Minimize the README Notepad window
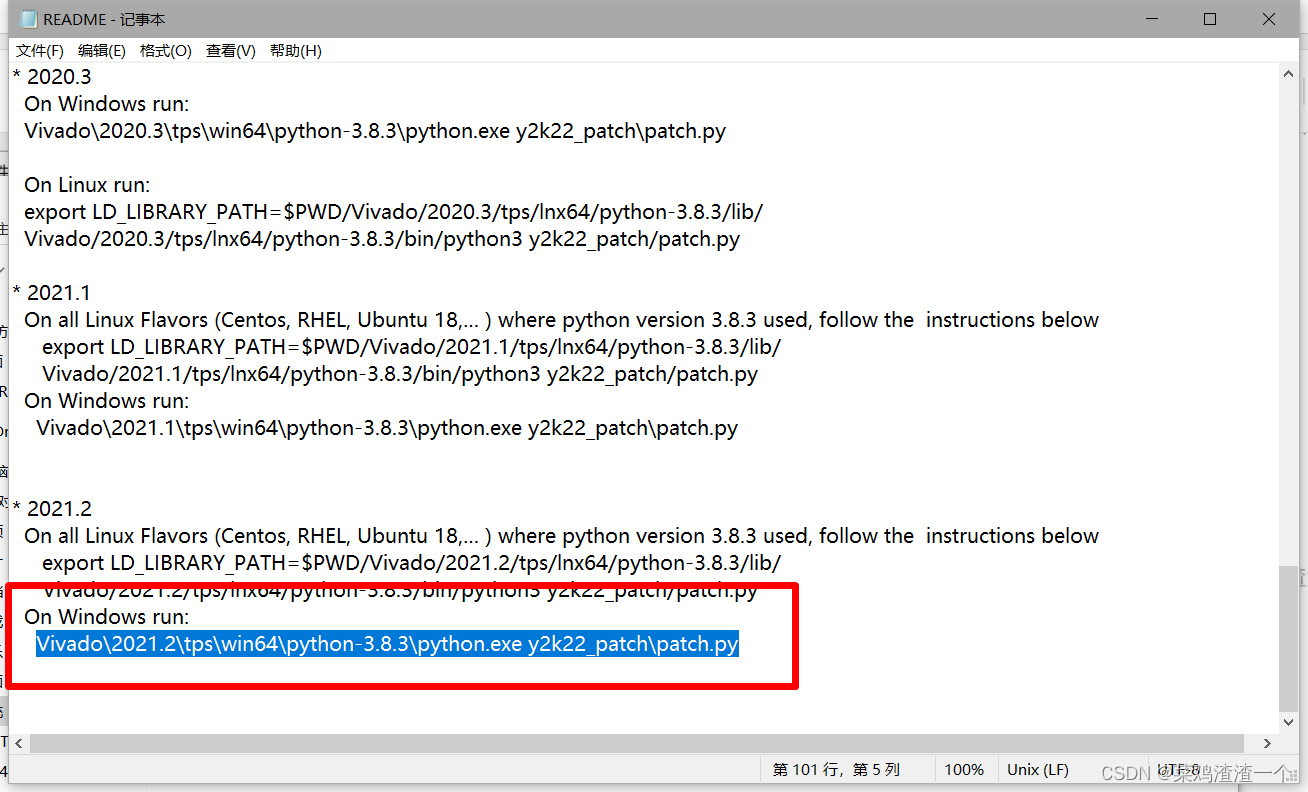 (x=1150, y=19)
